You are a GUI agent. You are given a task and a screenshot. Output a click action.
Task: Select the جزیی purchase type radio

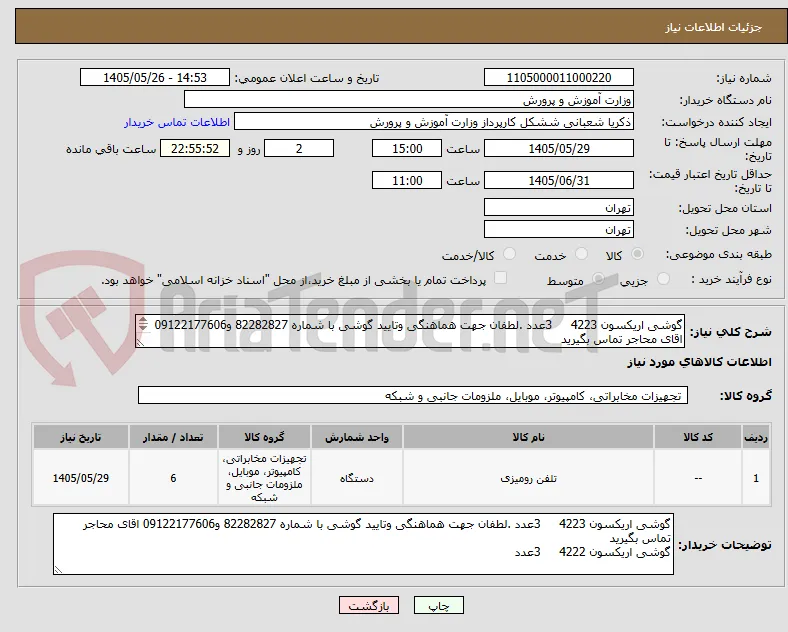click(663, 279)
